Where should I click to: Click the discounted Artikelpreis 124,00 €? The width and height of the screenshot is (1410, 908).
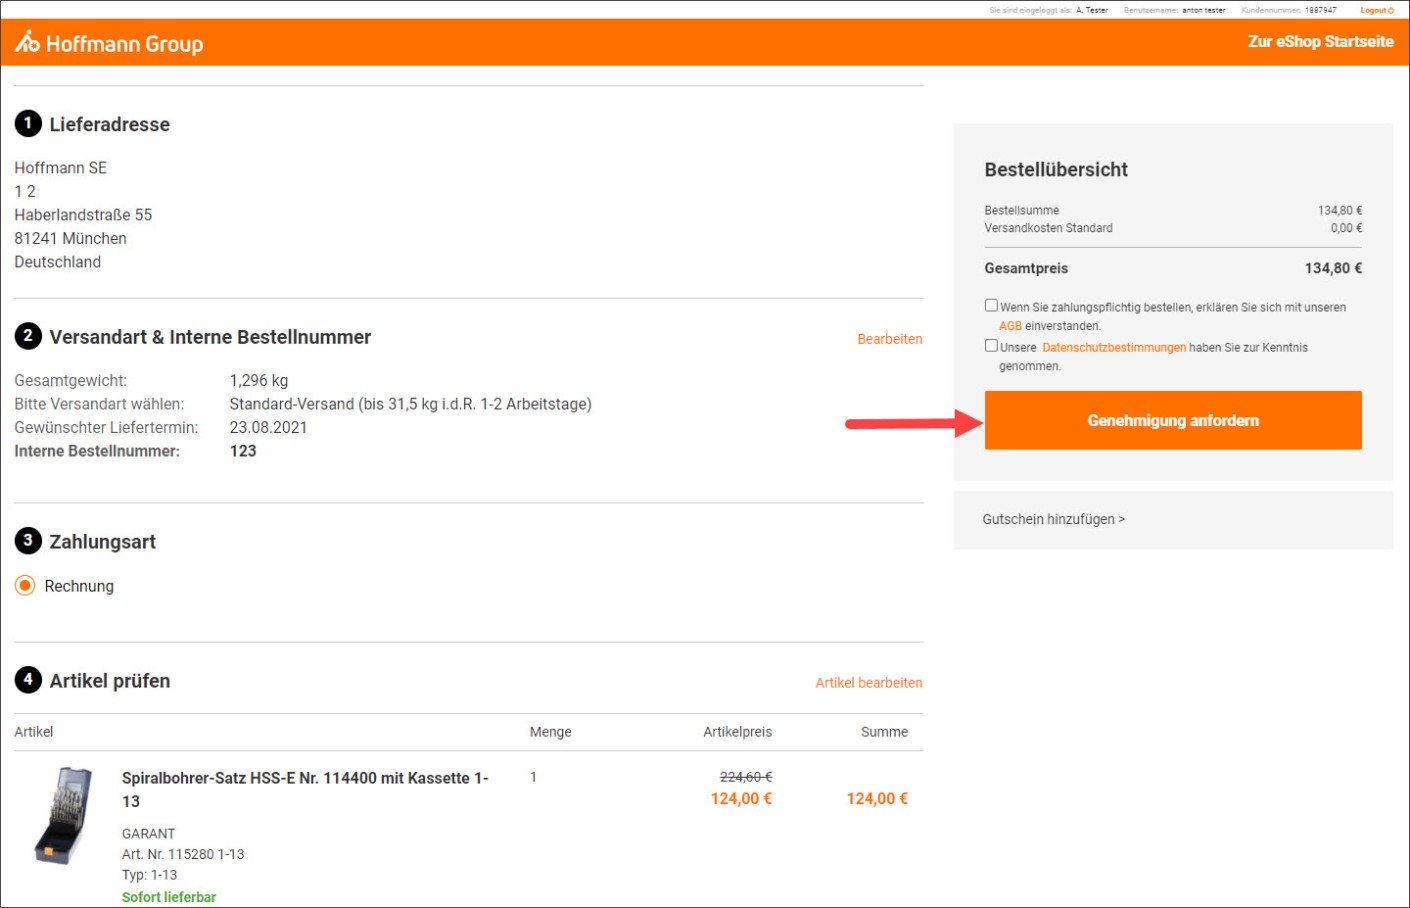click(x=741, y=799)
